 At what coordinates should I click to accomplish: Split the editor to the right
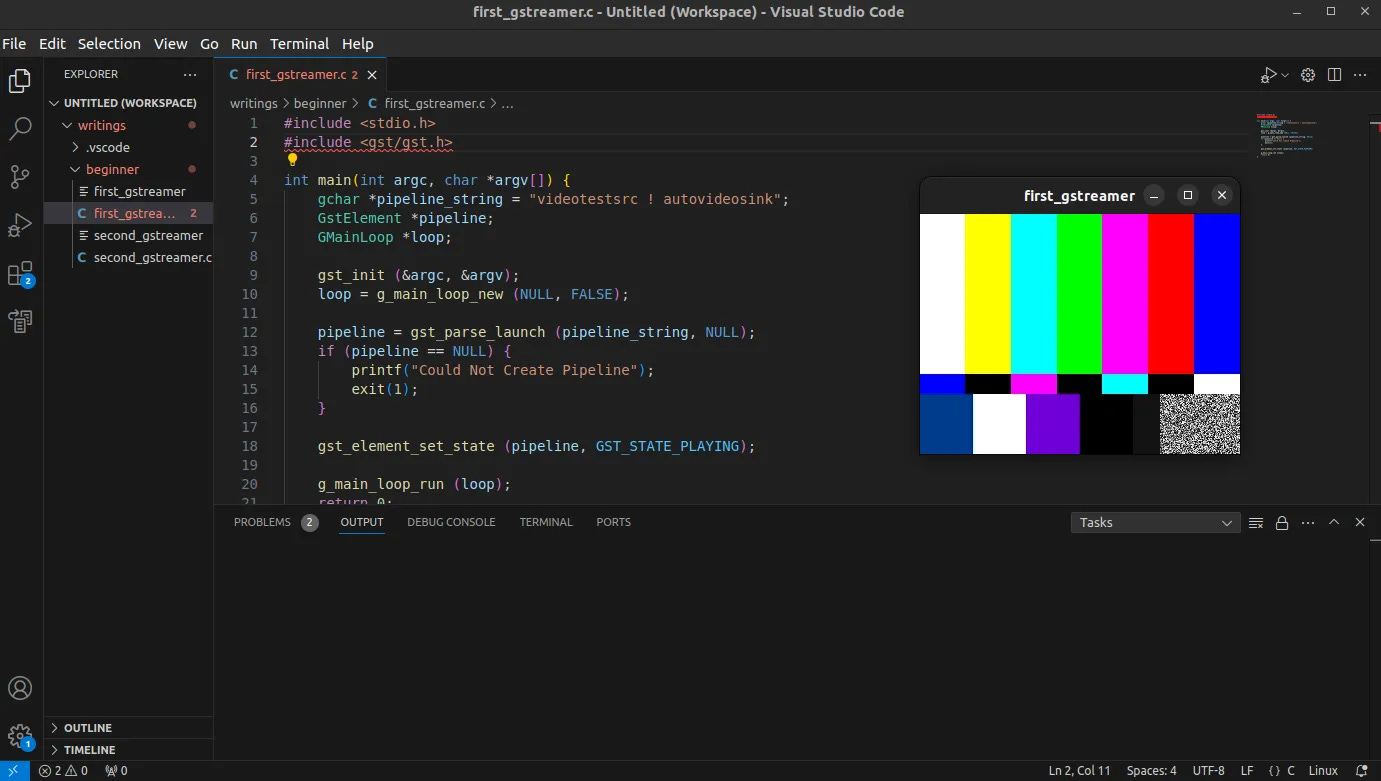click(1334, 75)
